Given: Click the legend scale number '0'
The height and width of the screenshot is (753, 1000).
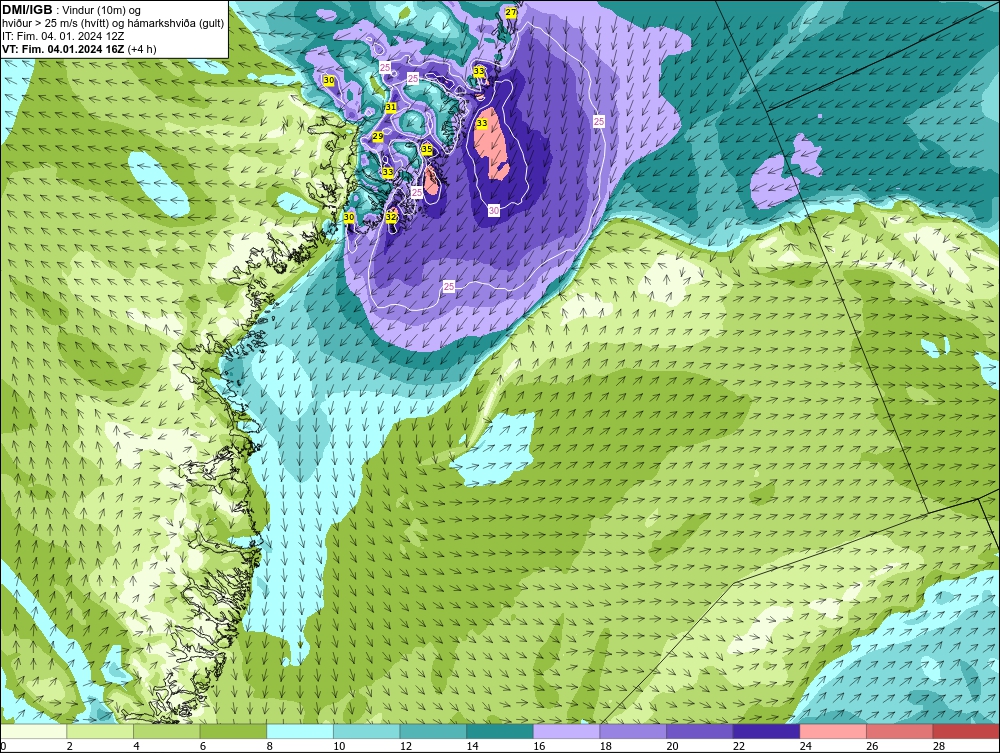Looking at the screenshot, I should tap(3, 746).
